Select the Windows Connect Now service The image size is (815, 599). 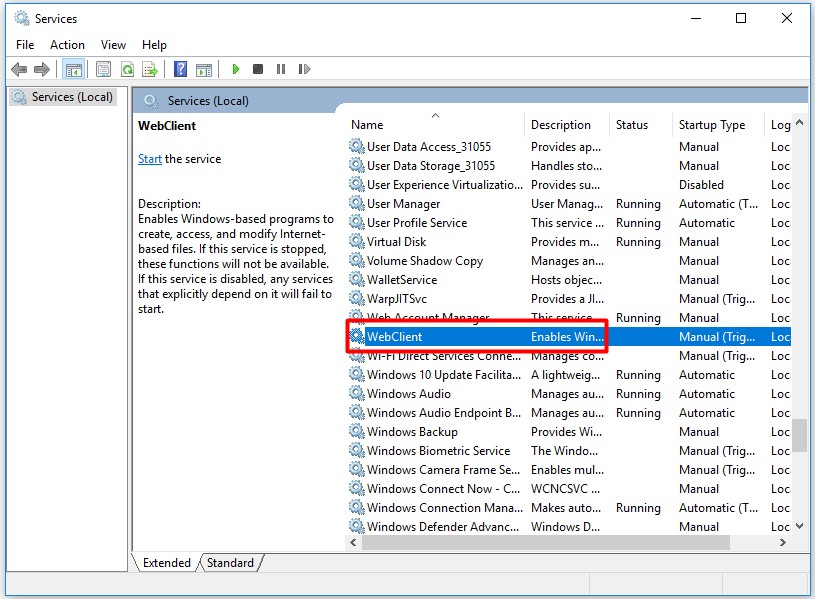(x=569, y=488)
